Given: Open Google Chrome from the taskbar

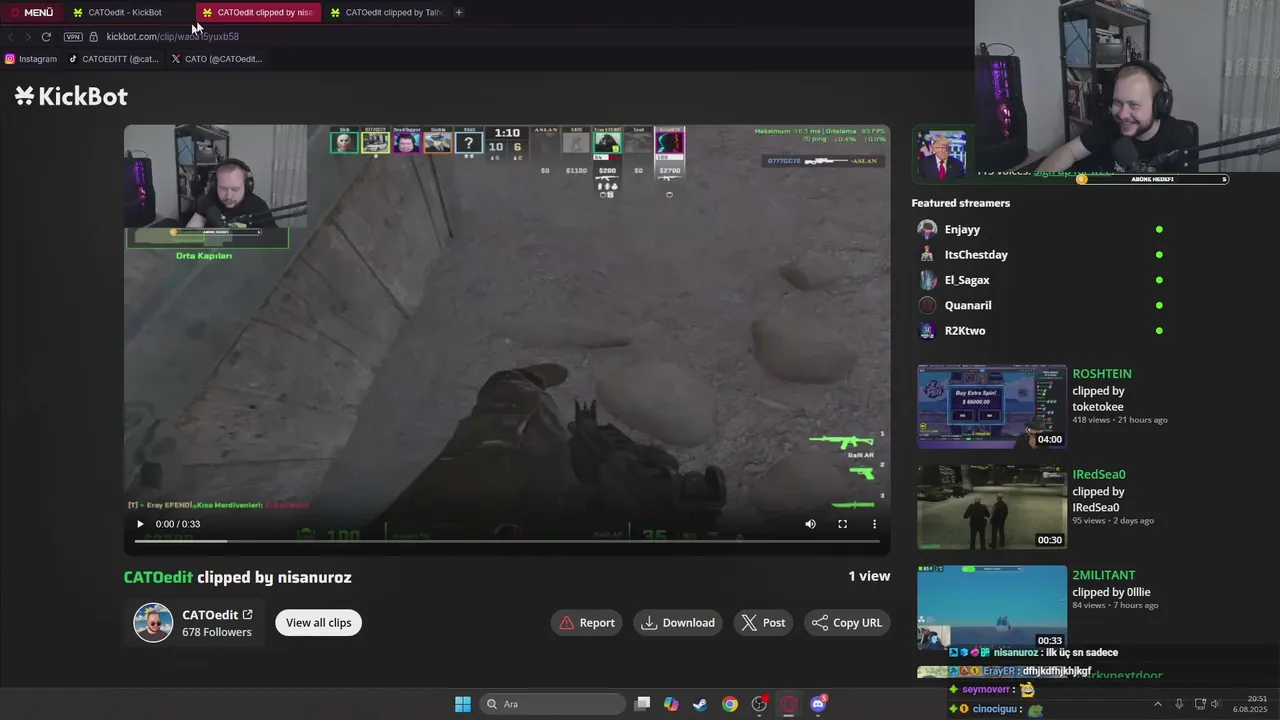Looking at the screenshot, I should (x=730, y=704).
